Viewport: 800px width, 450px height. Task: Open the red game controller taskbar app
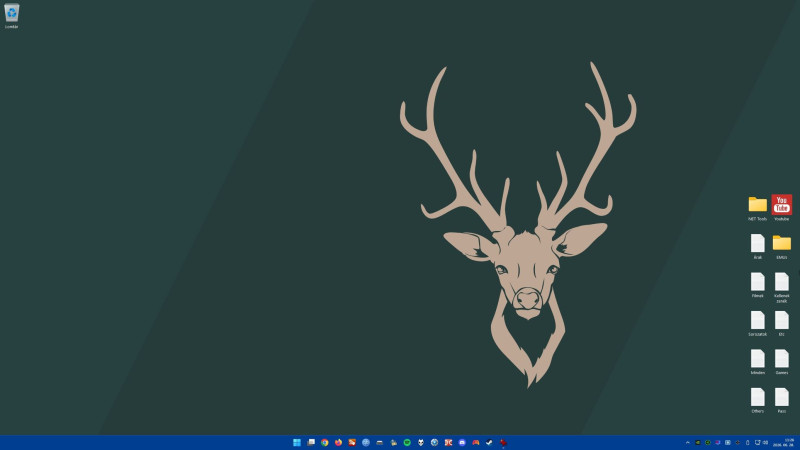coord(476,442)
